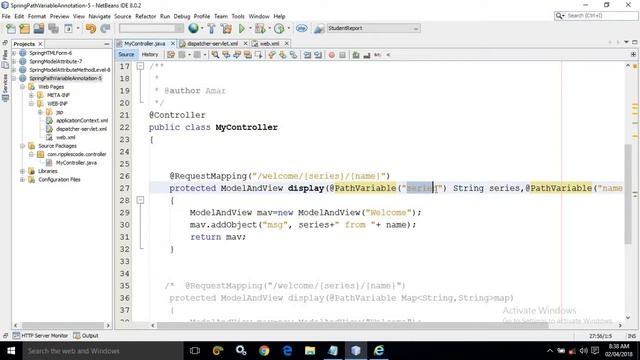The height and width of the screenshot is (360, 640).
Task: Click the Stop Macro Recording icon
Action: 342,55
